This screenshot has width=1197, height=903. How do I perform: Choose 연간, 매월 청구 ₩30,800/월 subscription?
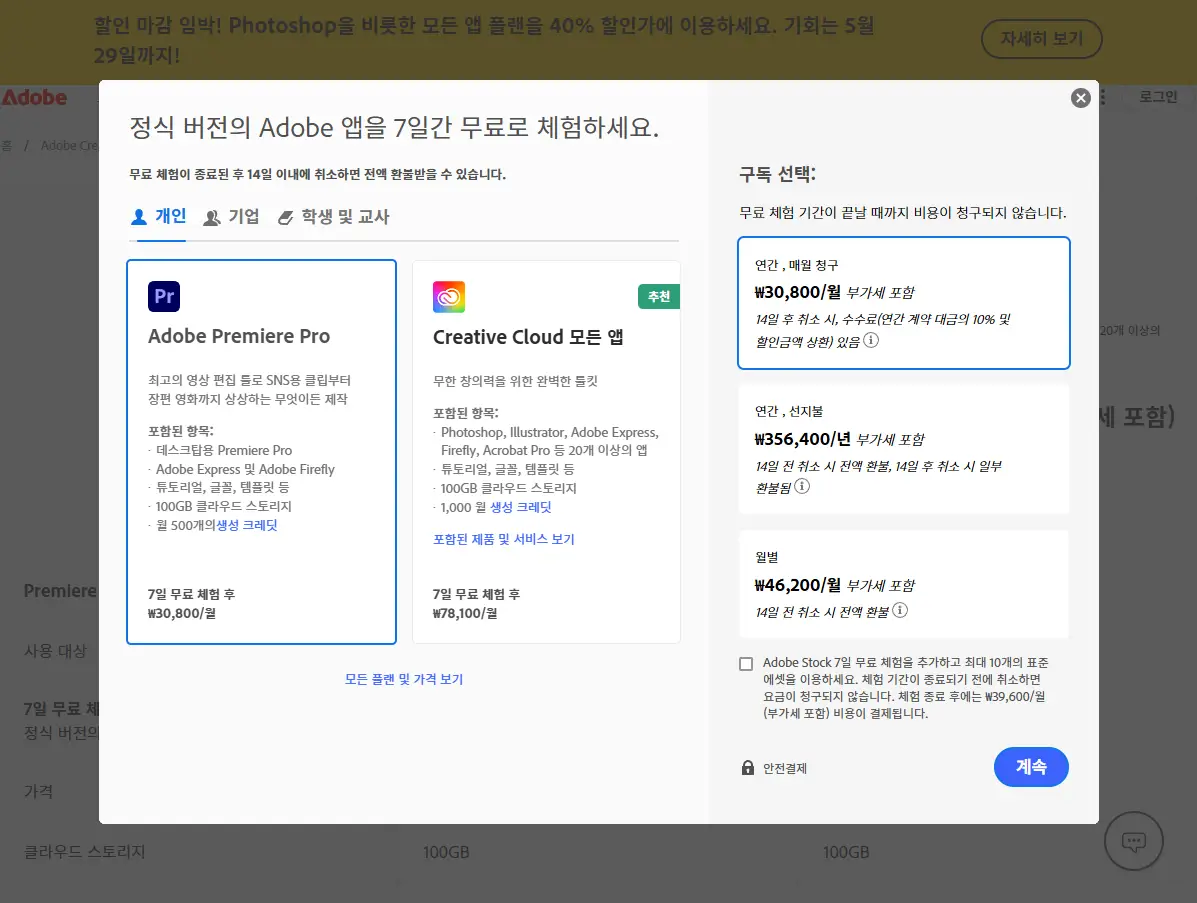coord(904,303)
